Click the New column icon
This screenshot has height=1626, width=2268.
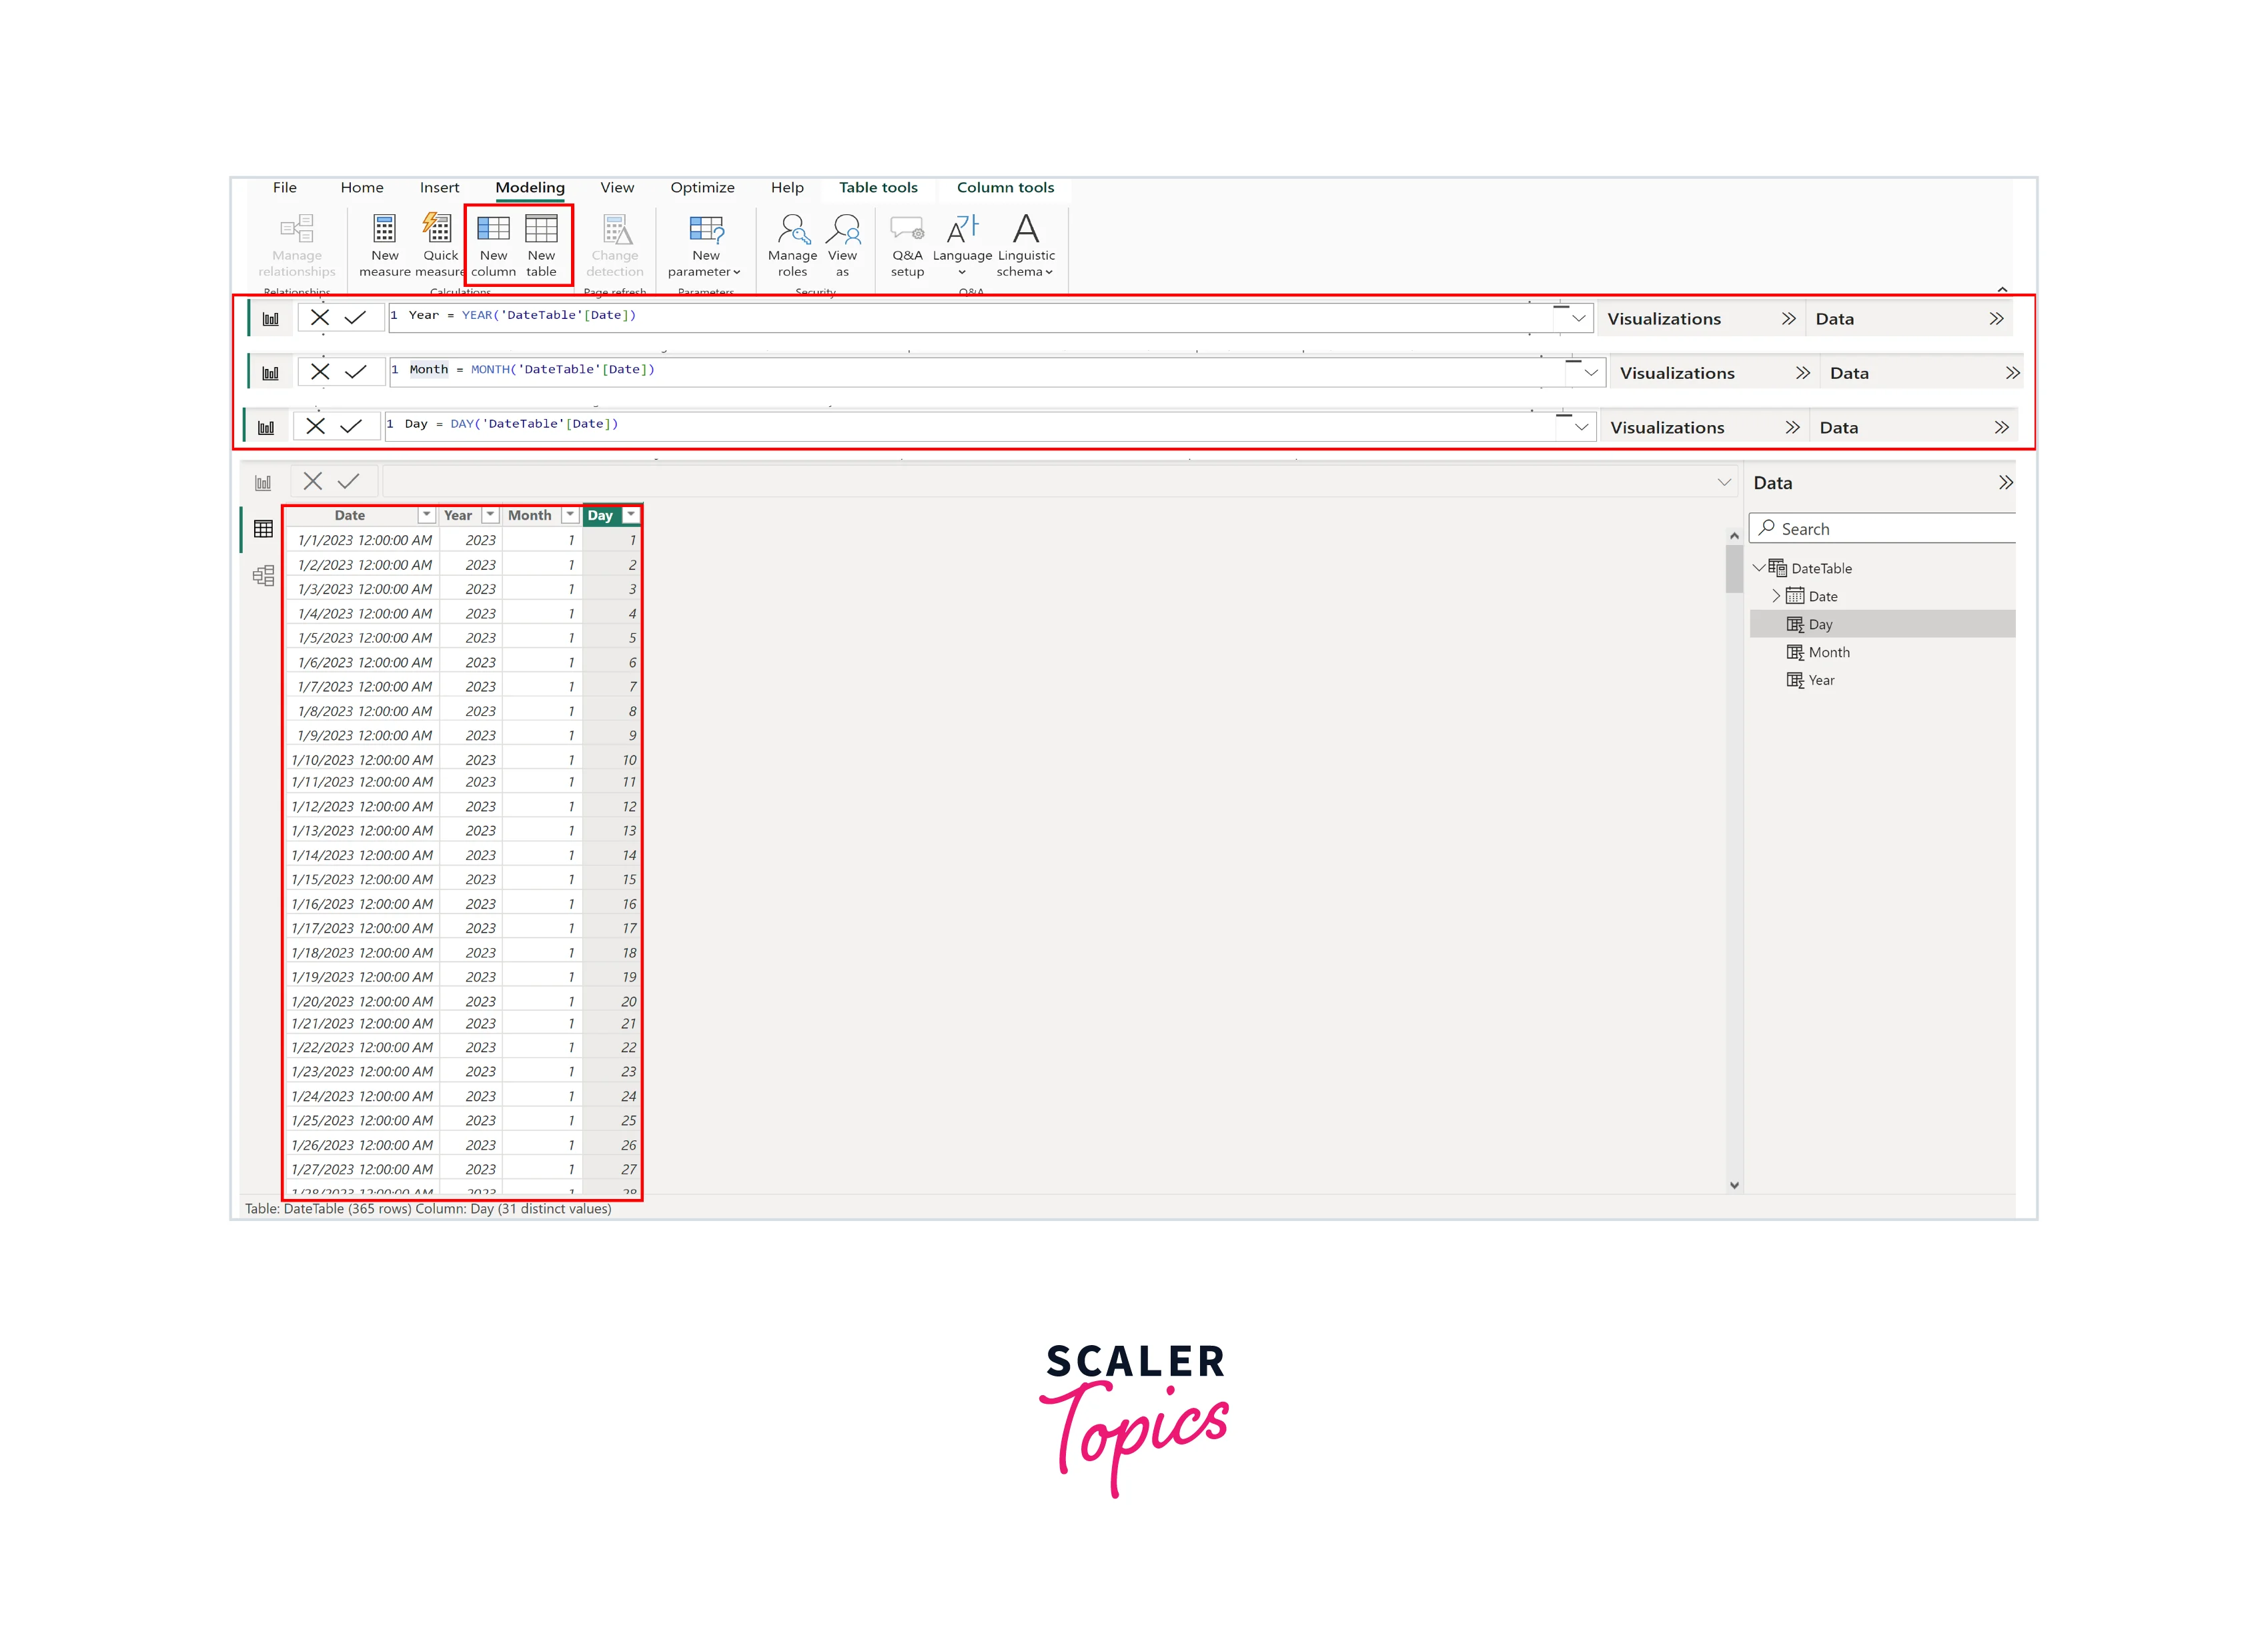pyautogui.click(x=493, y=230)
